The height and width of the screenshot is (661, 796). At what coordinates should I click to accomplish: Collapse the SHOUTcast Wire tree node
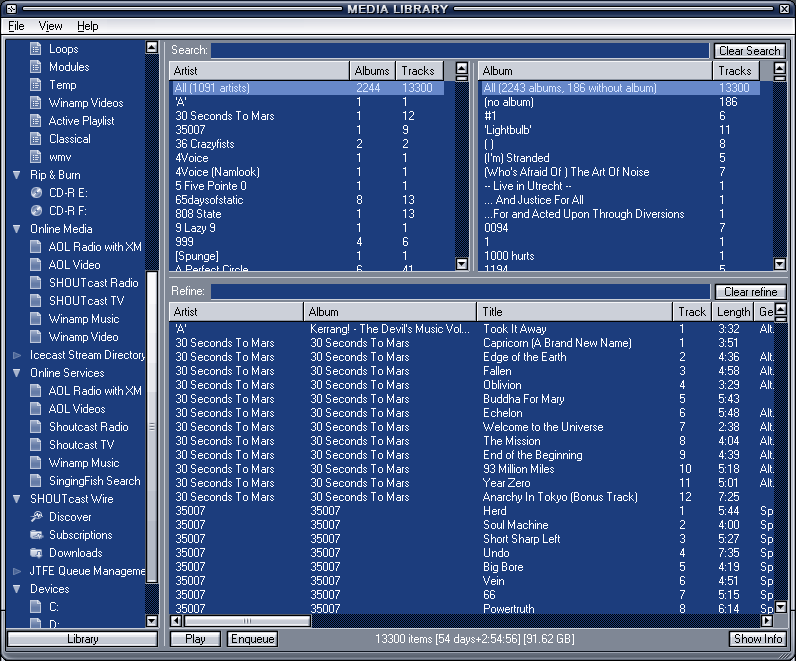pyautogui.click(x=17, y=499)
